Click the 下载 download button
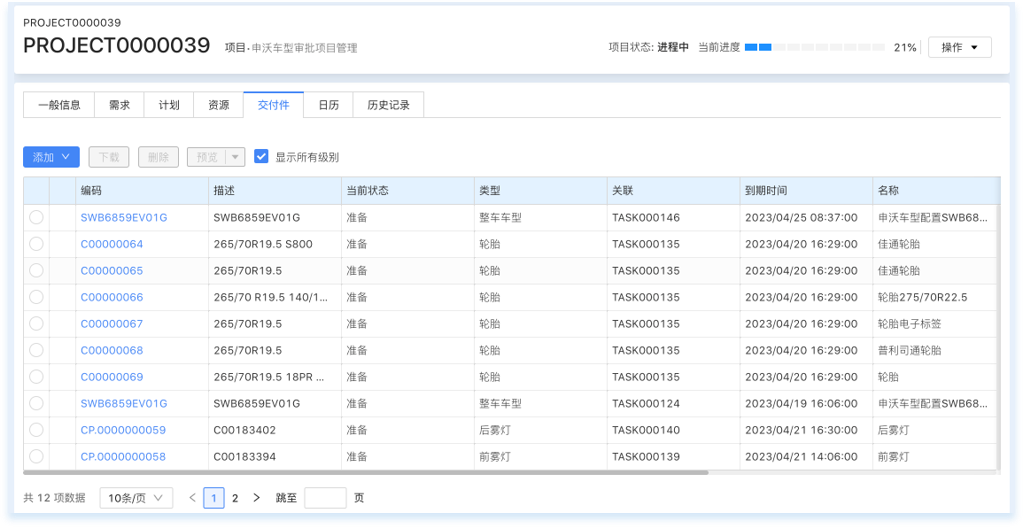The height and width of the screenshot is (527, 1023). [109, 157]
